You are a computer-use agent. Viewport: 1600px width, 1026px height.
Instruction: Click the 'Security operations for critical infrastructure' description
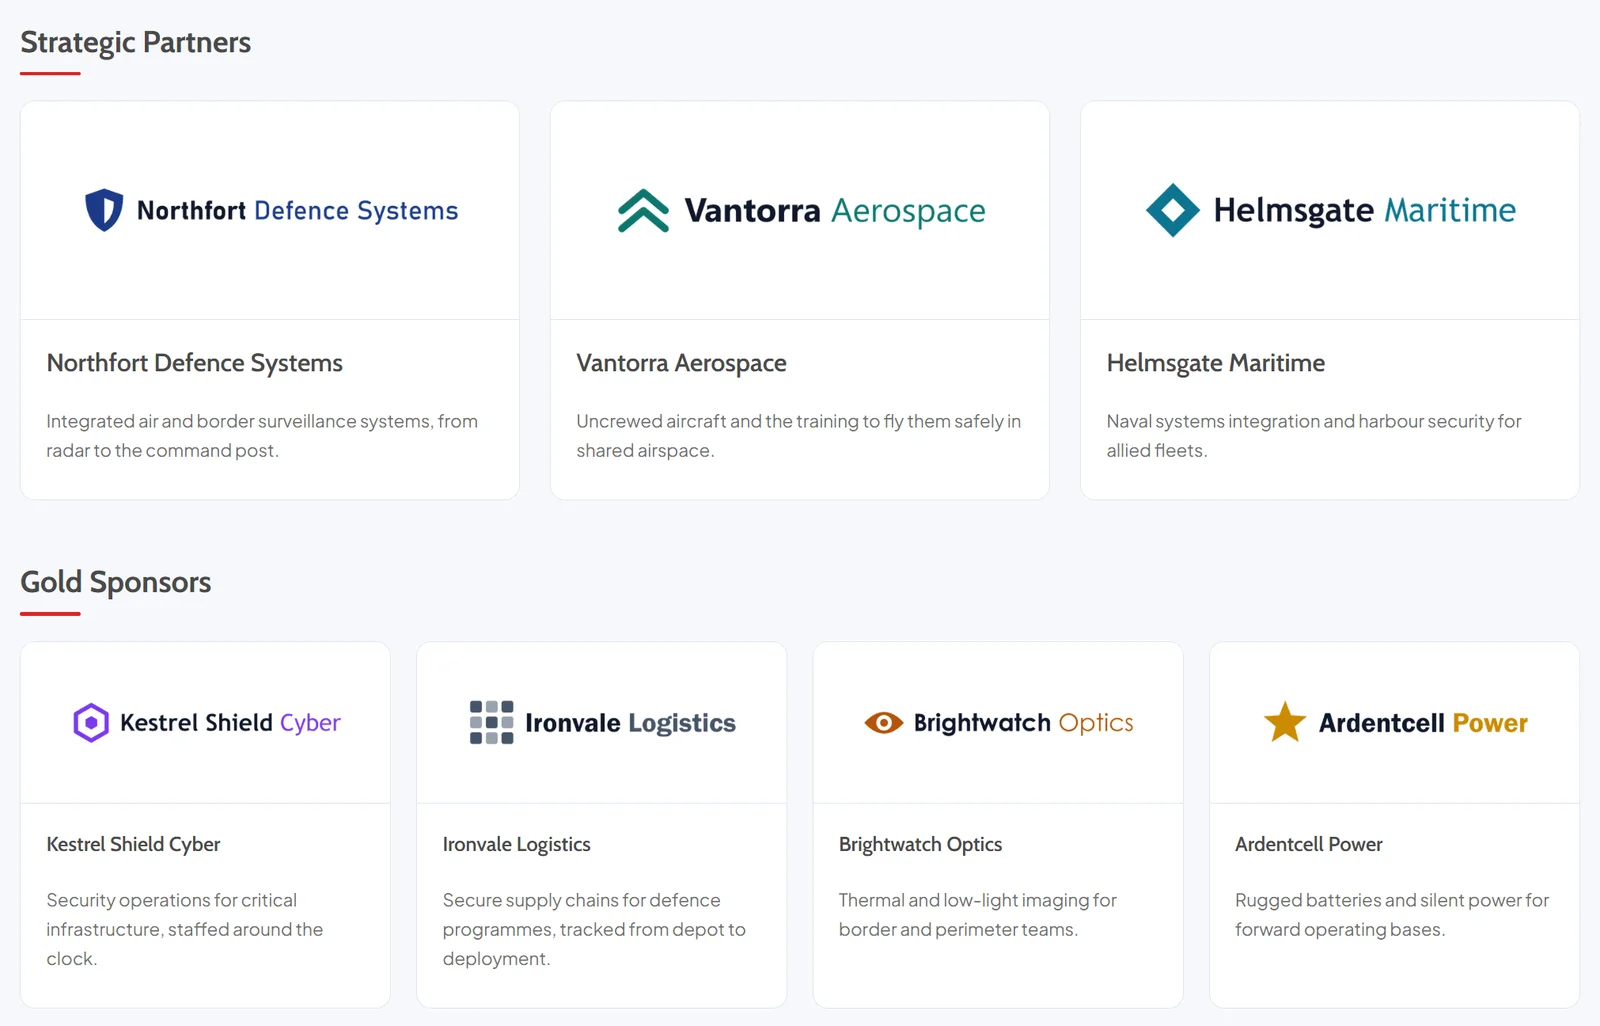(x=185, y=929)
